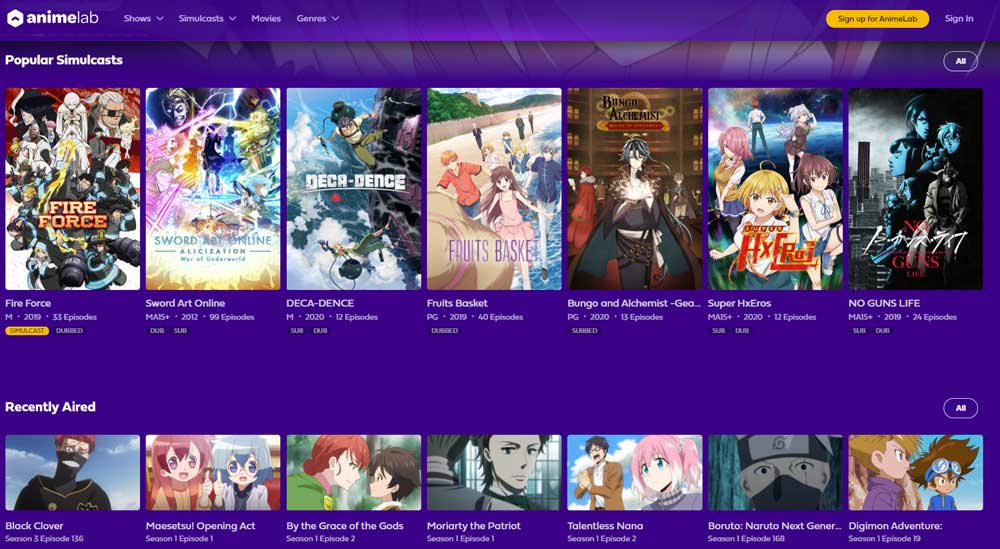View all Popular Simulcasts
This screenshot has width=1000, height=549.
(960, 61)
